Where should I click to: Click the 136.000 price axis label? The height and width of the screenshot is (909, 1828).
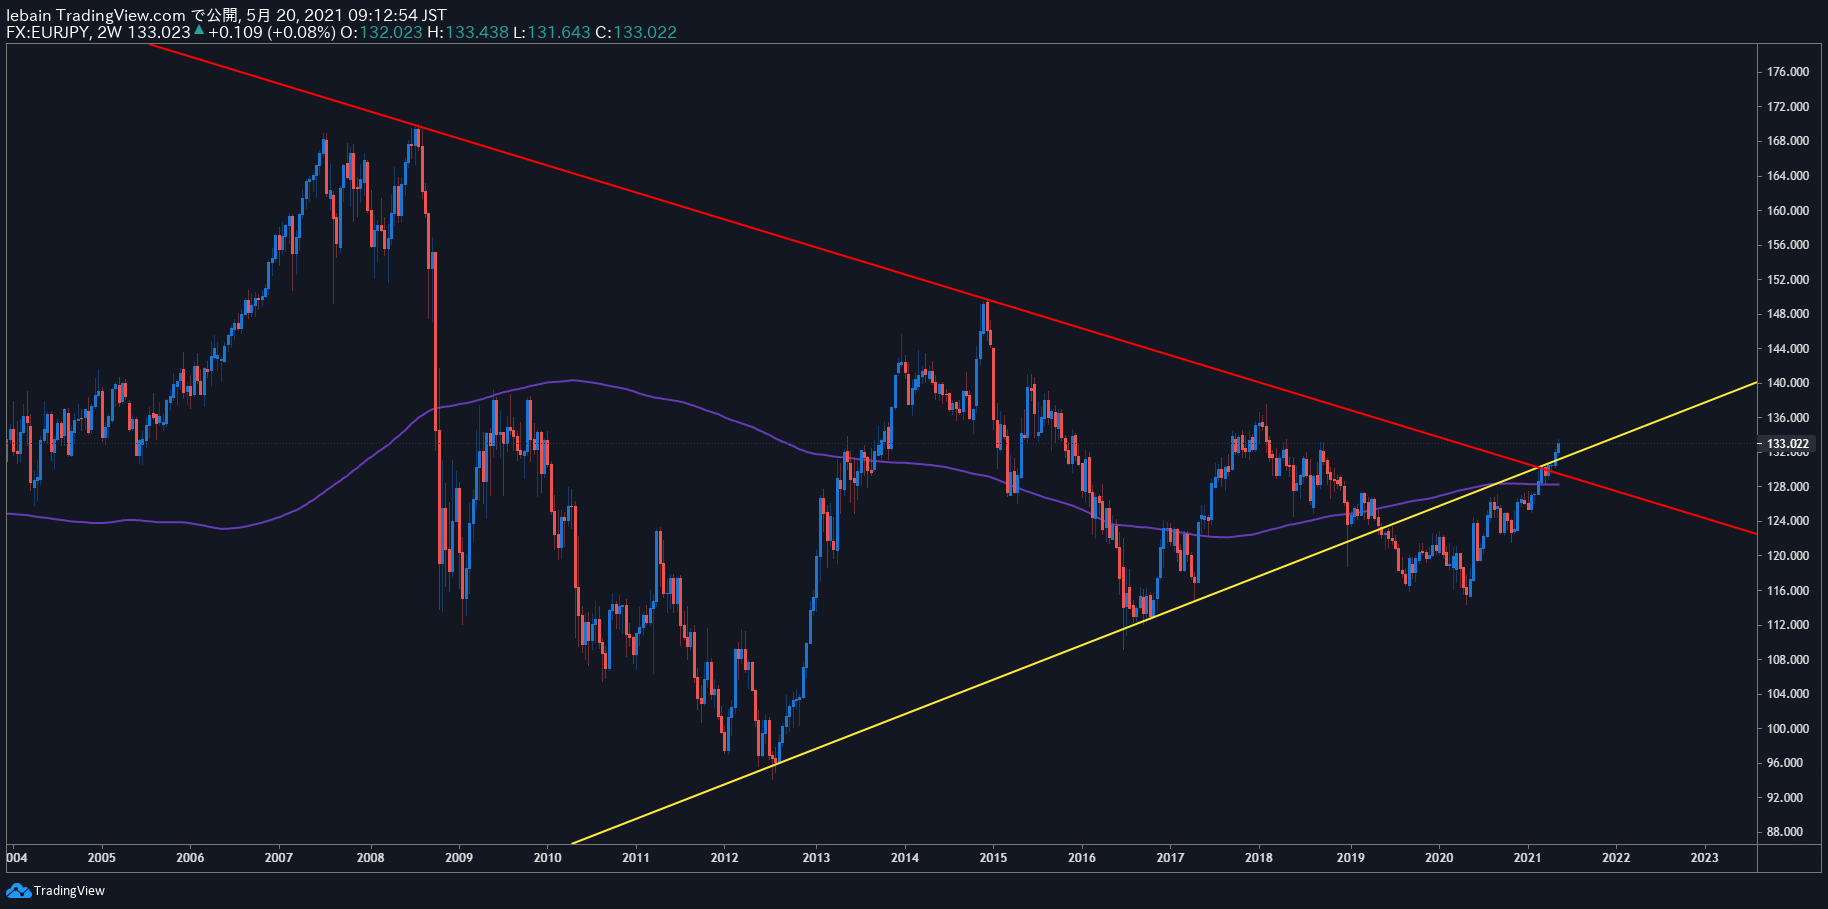[x=1788, y=418]
